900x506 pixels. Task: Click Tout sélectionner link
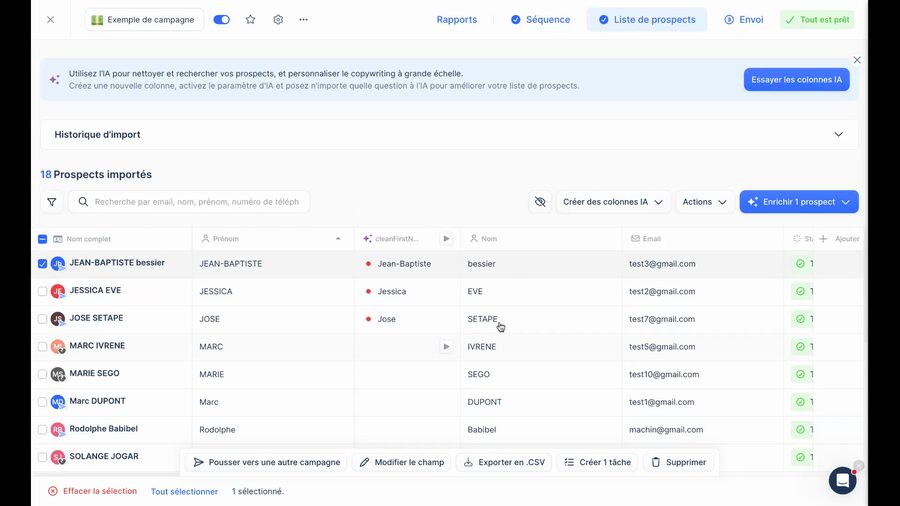tap(184, 492)
